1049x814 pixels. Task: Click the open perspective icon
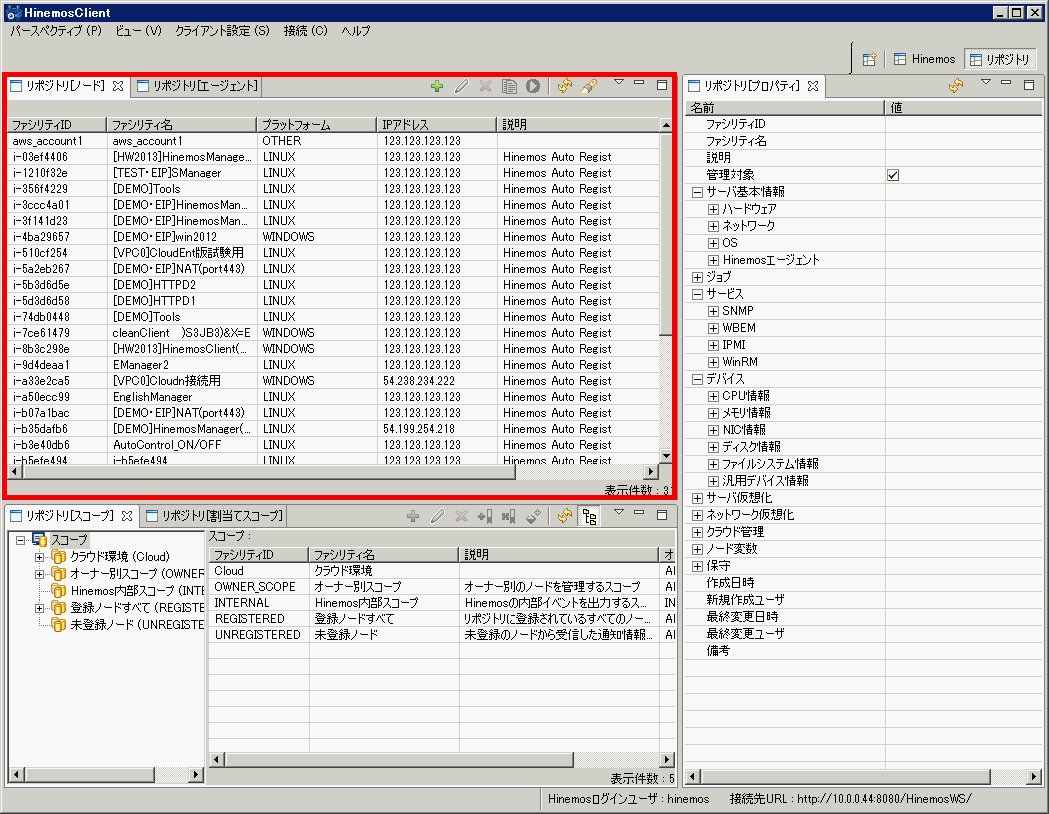pyautogui.click(x=869, y=60)
